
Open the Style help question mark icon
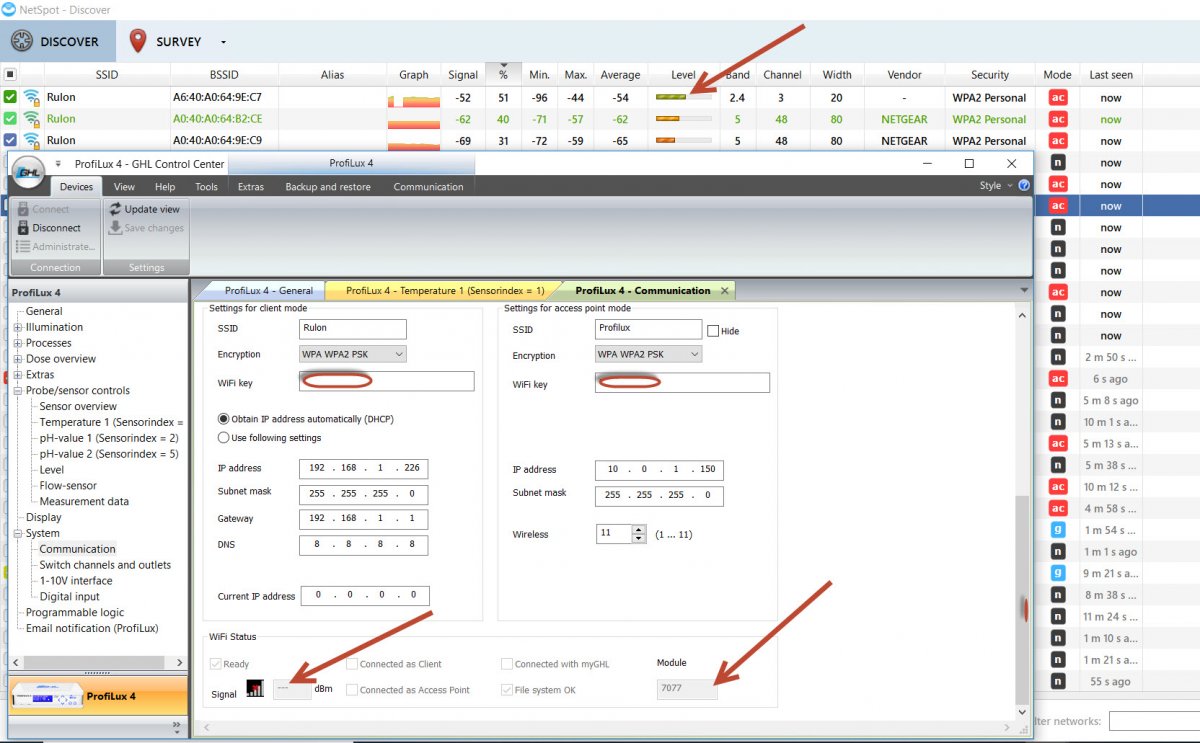point(1024,186)
